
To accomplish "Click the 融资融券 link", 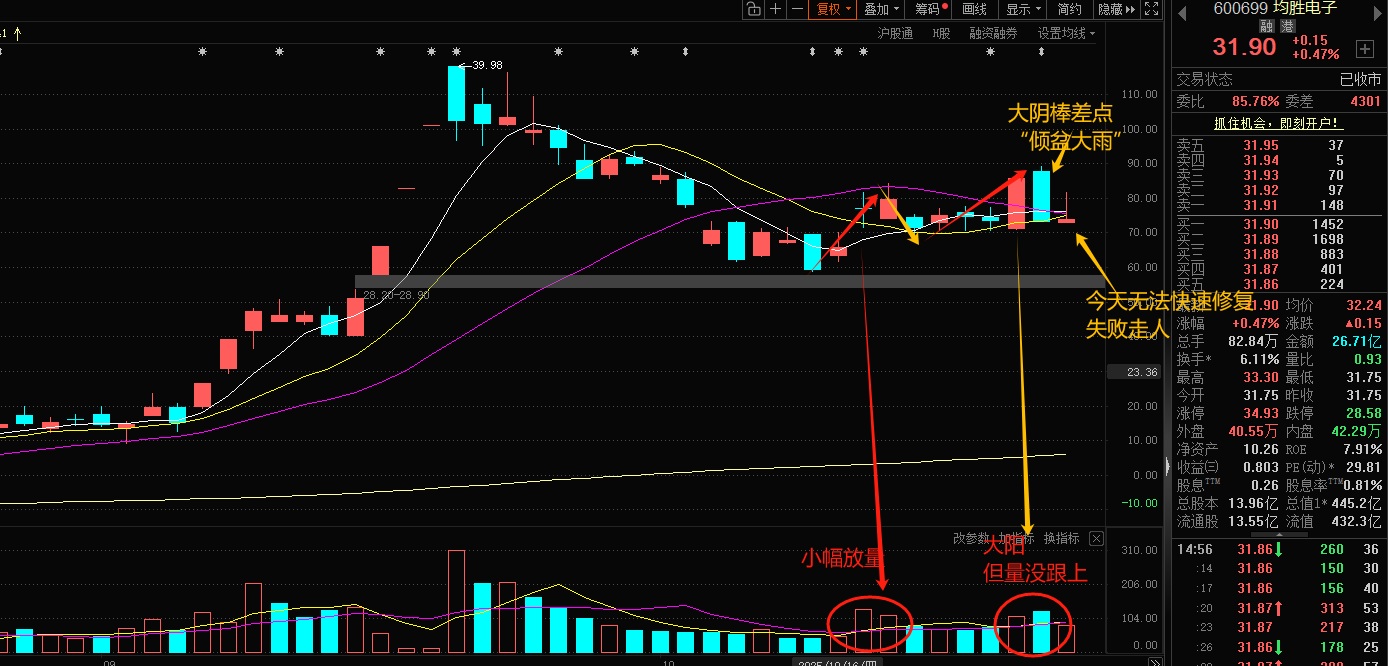I will pyautogui.click(x=993, y=33).
